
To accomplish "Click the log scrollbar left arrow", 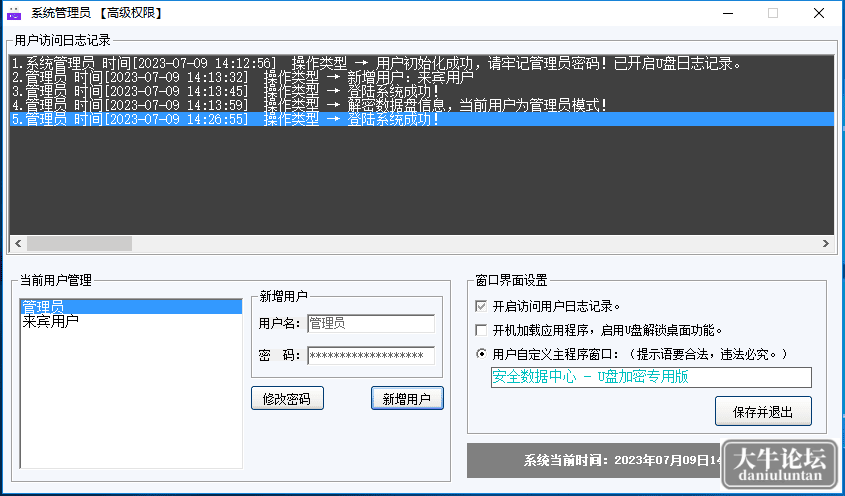I will click(x=18, y=244).
